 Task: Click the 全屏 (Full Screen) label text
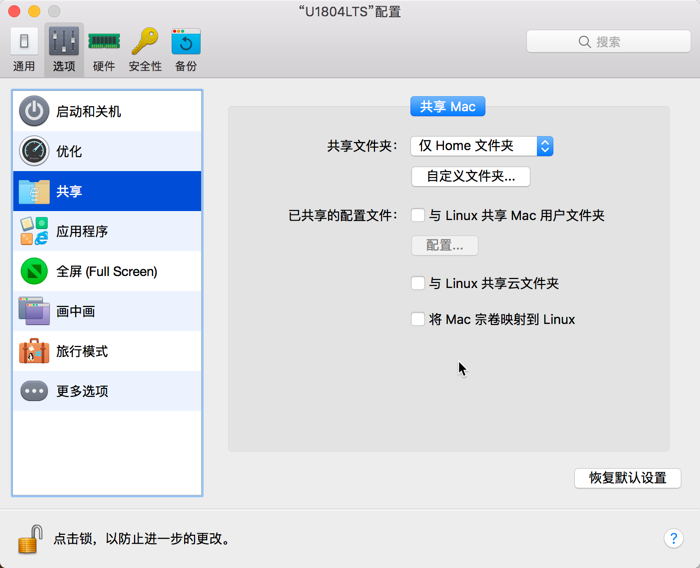point(107,271)
